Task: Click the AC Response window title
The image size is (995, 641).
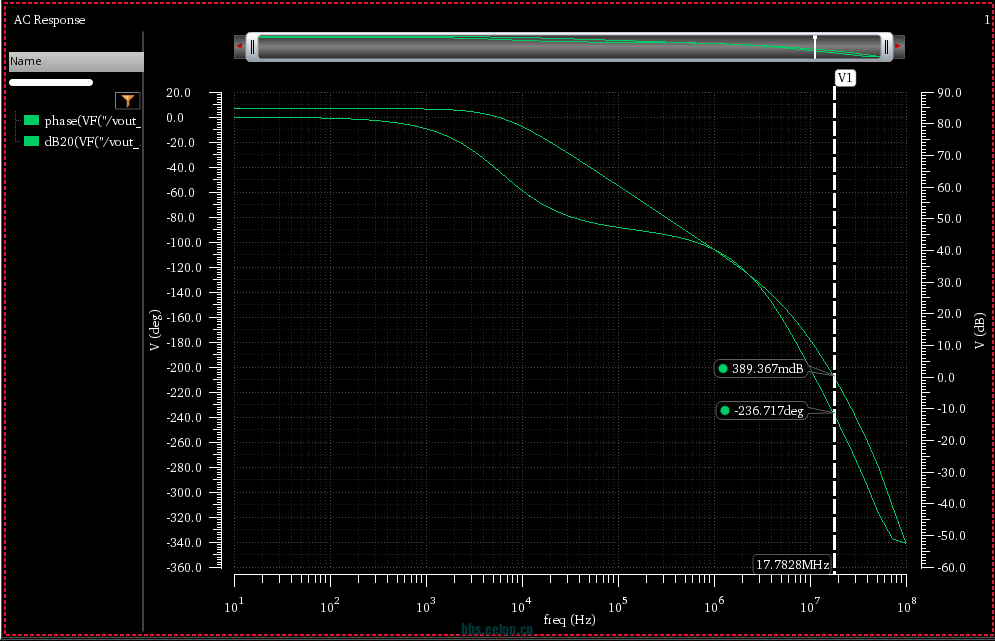Action: [49, 20]
